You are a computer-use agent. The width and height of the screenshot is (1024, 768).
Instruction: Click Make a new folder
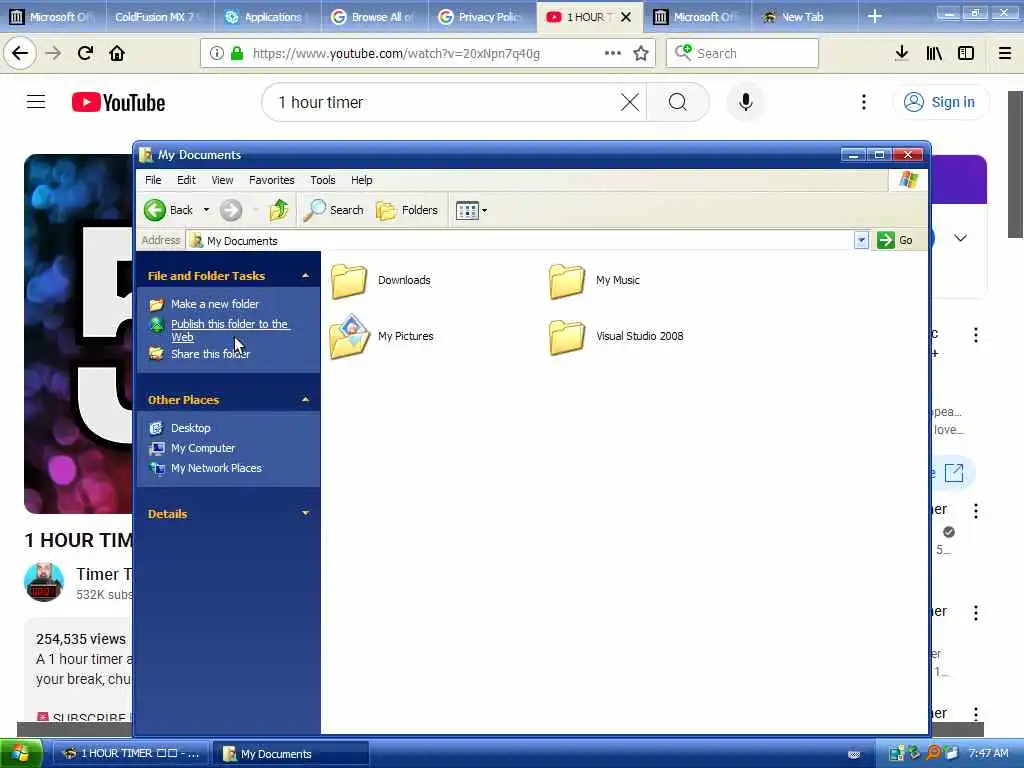point(214,304)
